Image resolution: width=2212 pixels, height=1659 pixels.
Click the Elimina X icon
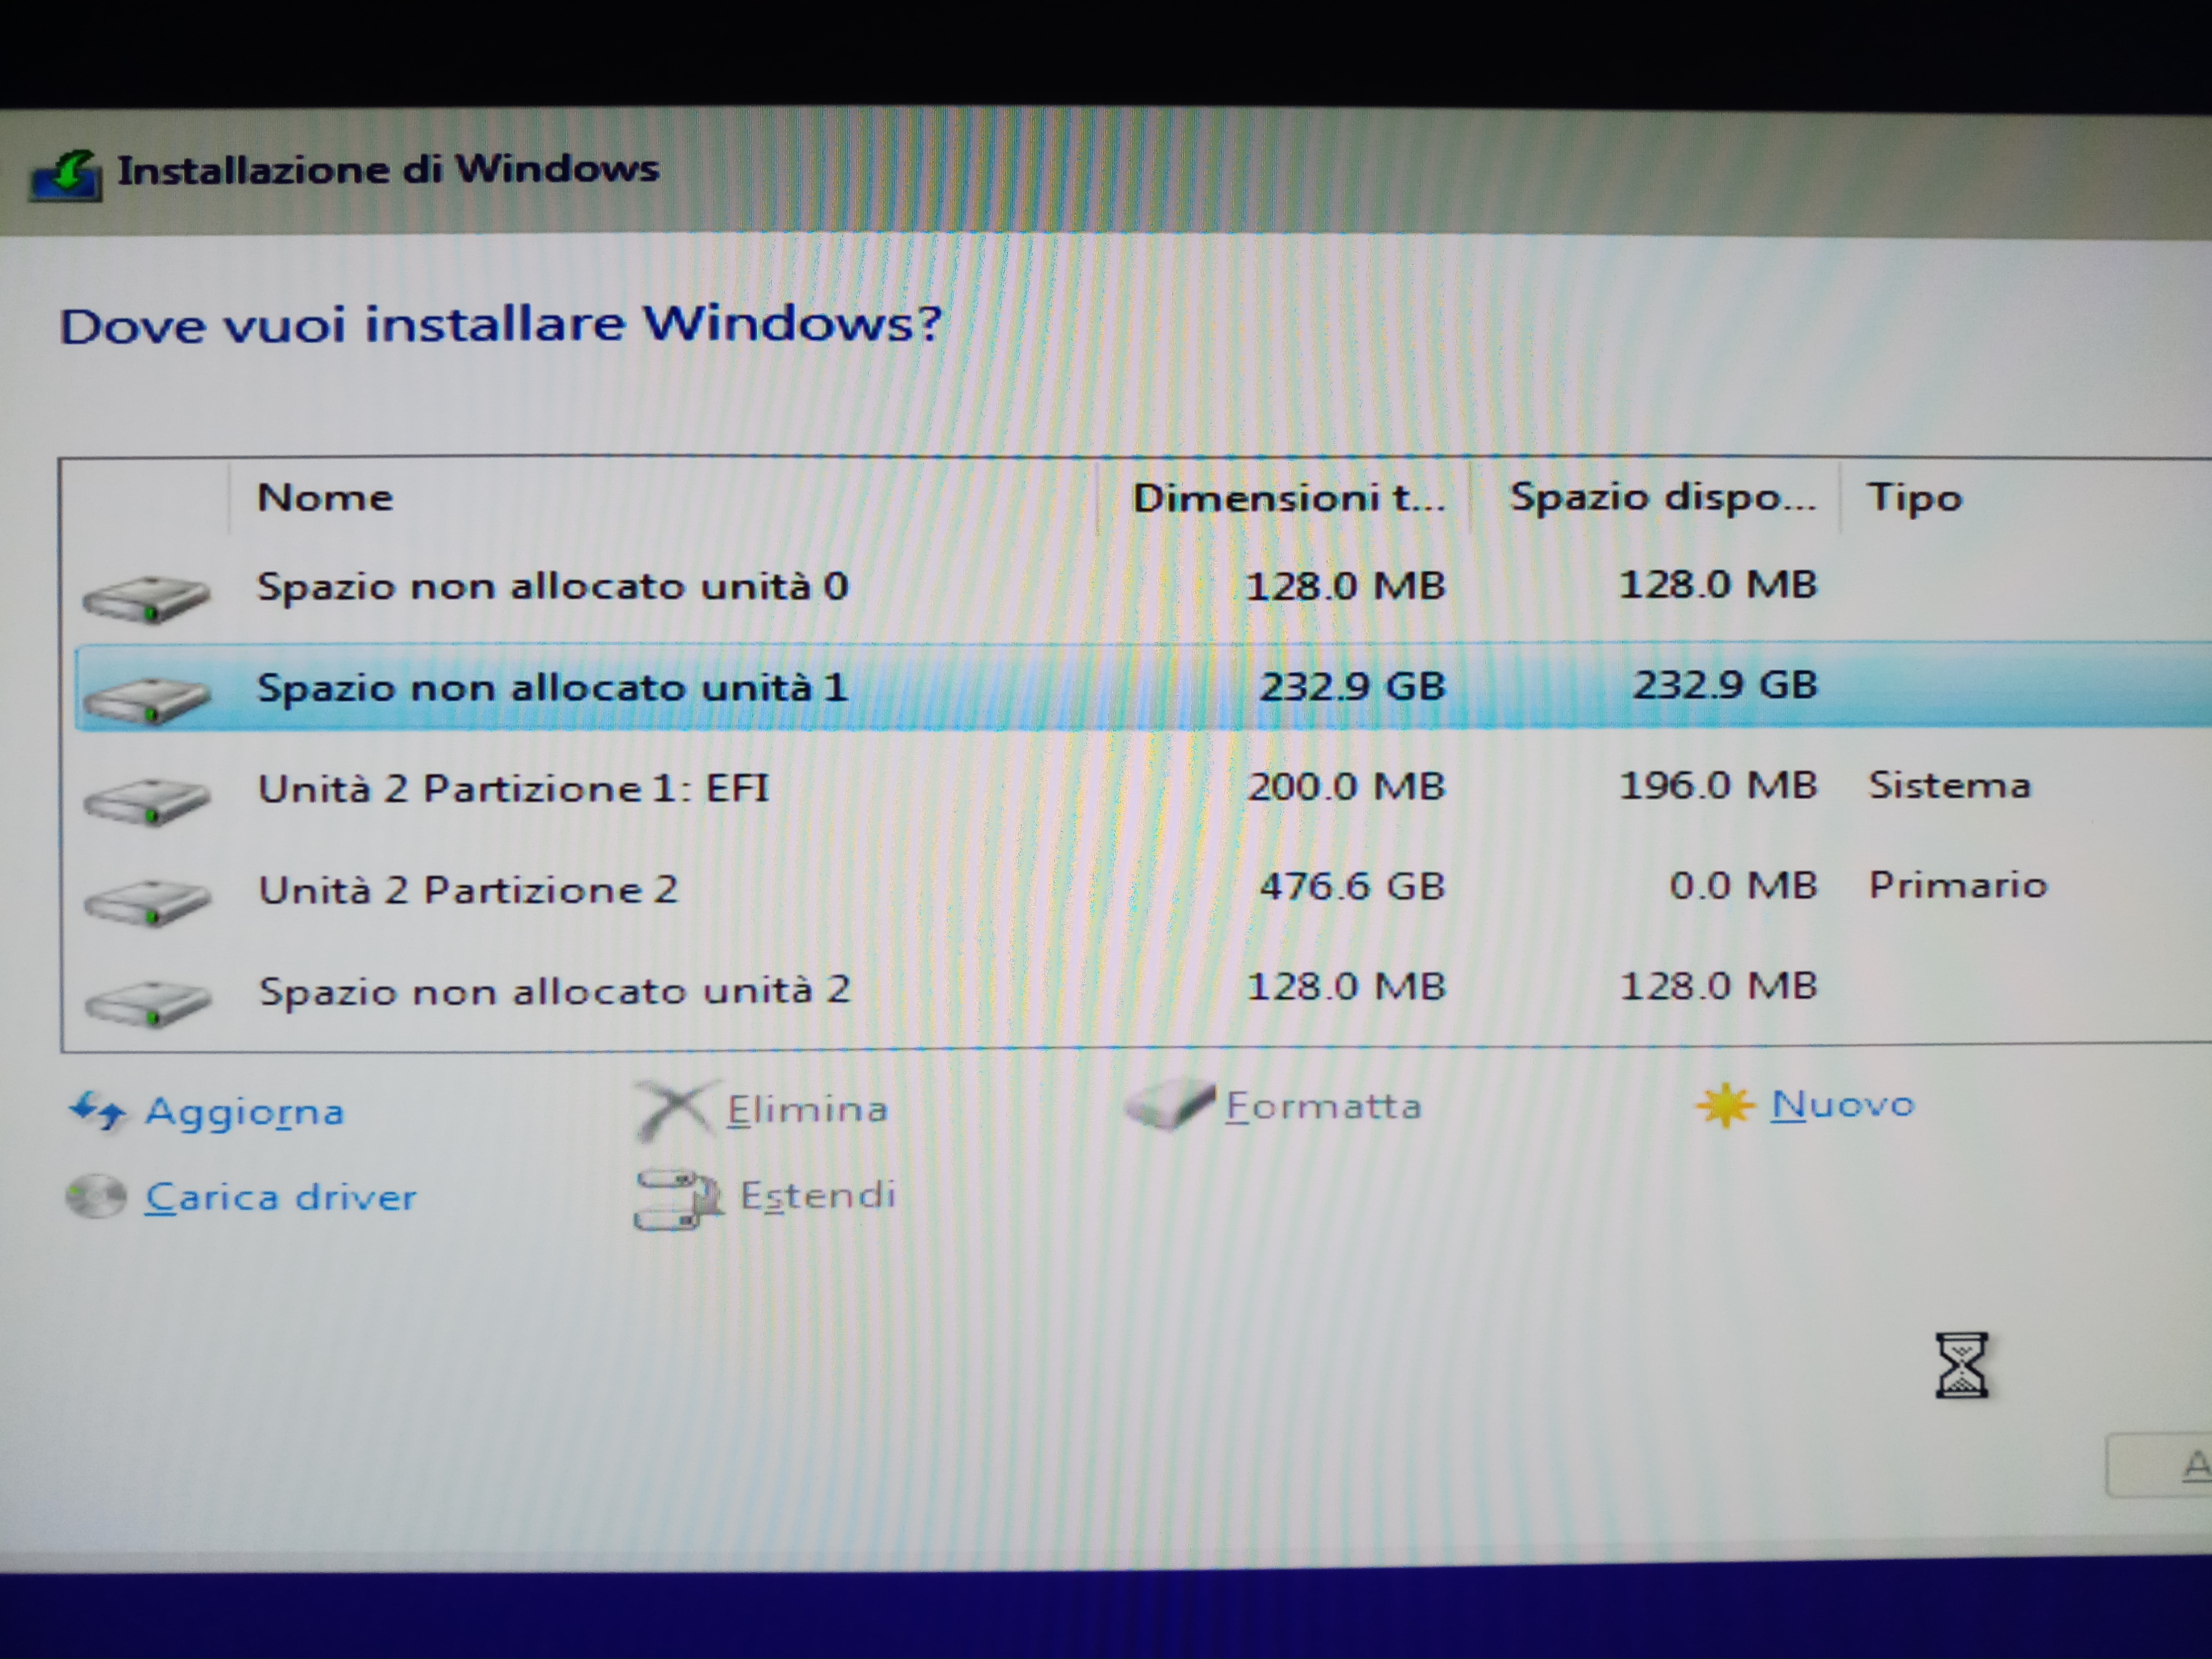click(676, 1110)
